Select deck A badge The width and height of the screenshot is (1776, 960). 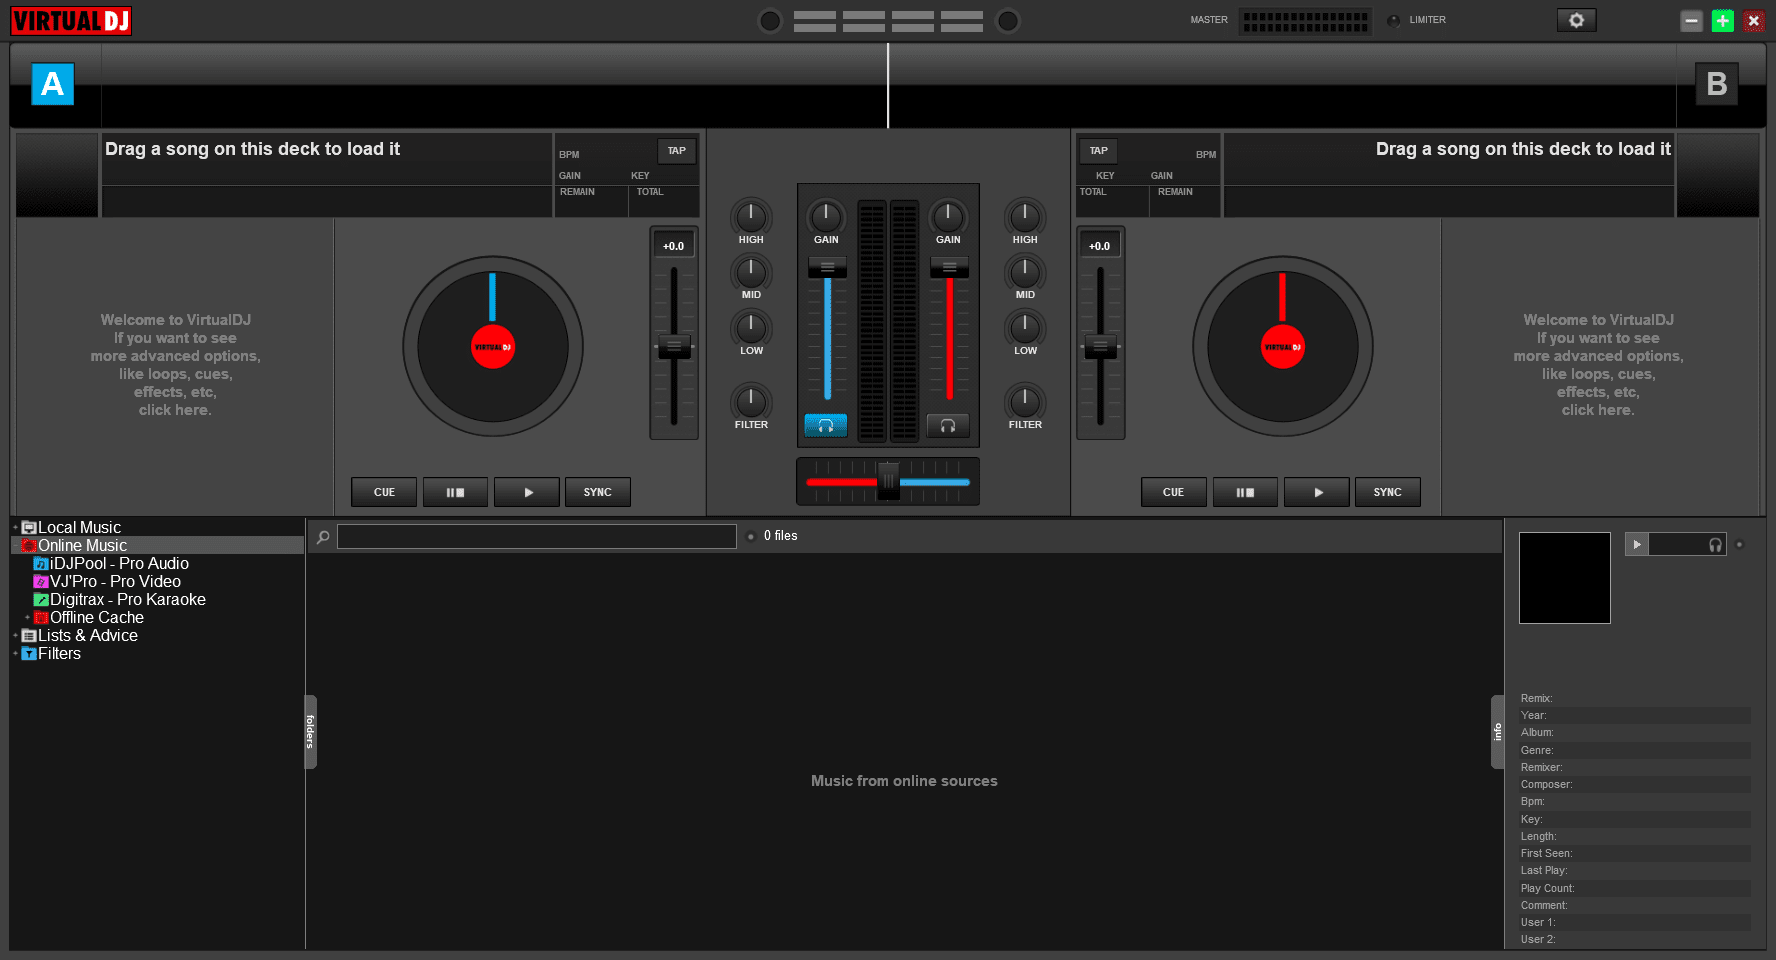tap(52, 84)
